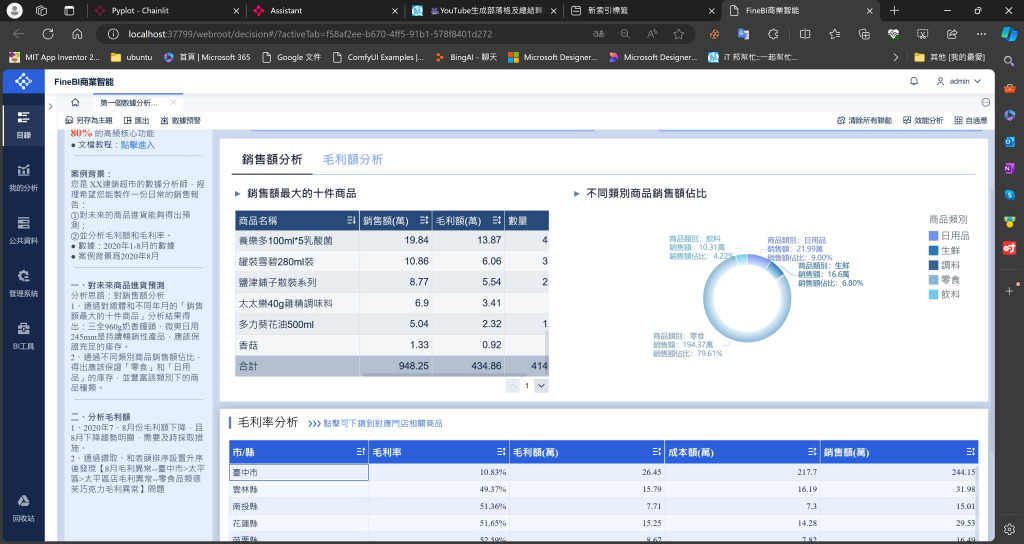Open the Pyplot - Chainlit browser tab
1024x544 pixels.
coord(168,10)
